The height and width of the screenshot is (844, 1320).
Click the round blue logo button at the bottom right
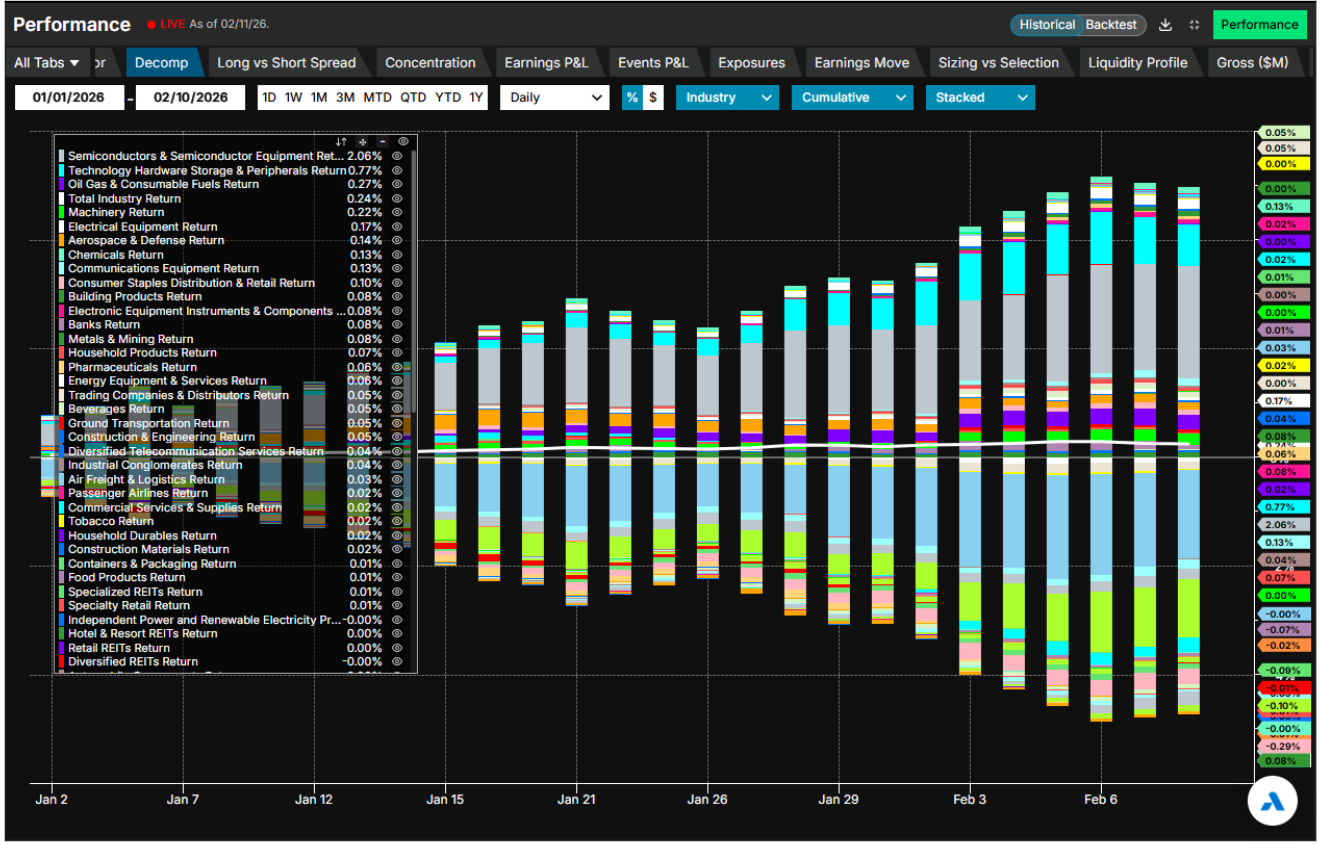[1273, 800]
